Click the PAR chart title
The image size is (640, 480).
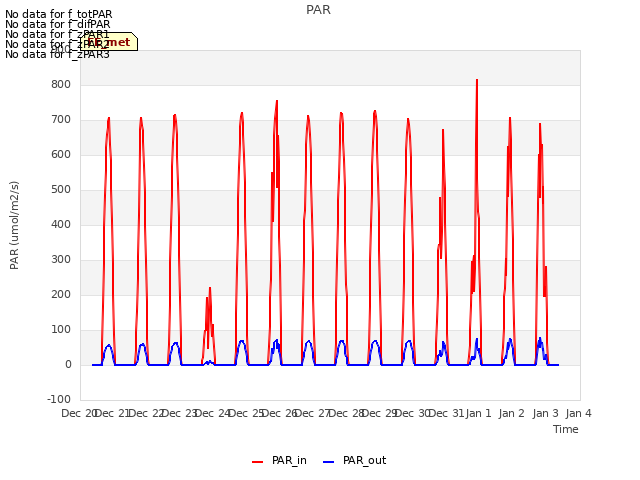pyautogui.click(x=318, y=10)
